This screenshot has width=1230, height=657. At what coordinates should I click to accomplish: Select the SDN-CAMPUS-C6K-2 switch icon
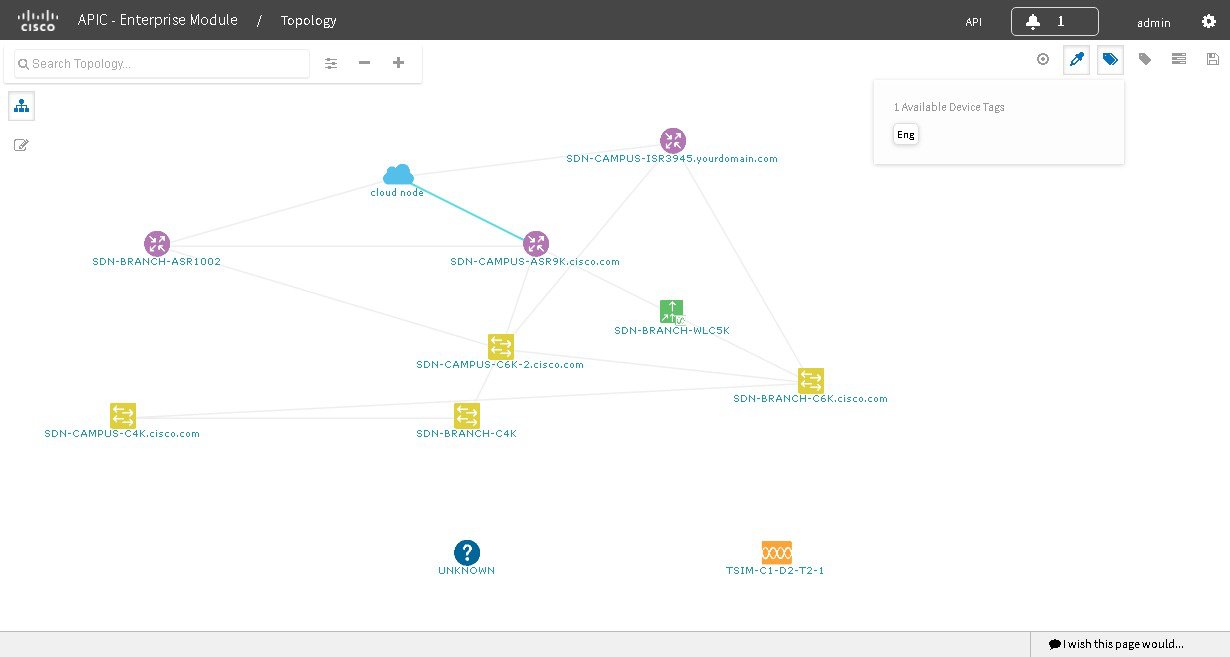click(x=501, y=347)
